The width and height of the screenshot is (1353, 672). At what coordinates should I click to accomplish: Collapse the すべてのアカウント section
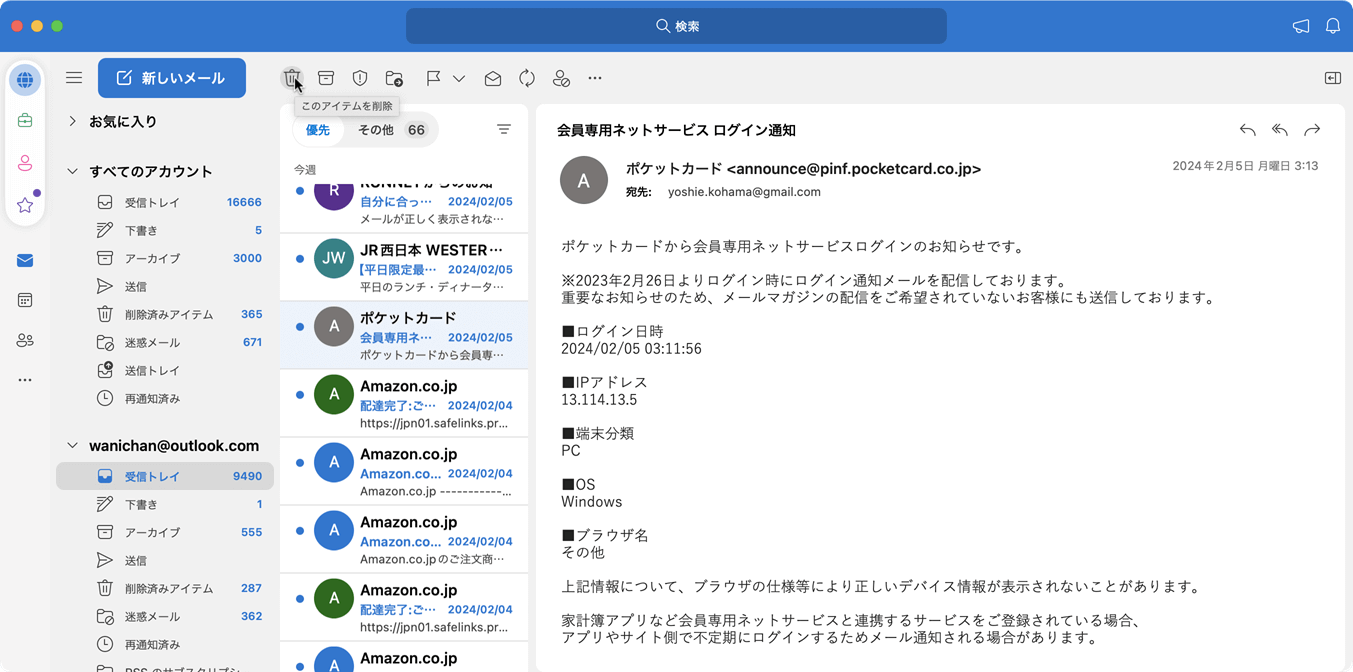tap(72, 171)
